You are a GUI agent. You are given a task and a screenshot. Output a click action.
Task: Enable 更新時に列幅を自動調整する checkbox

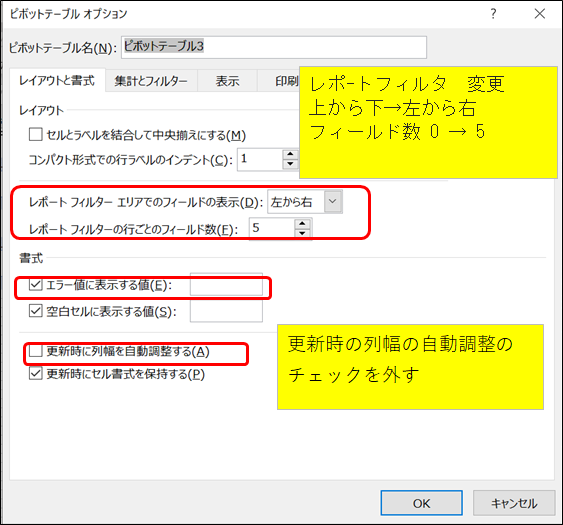click(36, 351)
